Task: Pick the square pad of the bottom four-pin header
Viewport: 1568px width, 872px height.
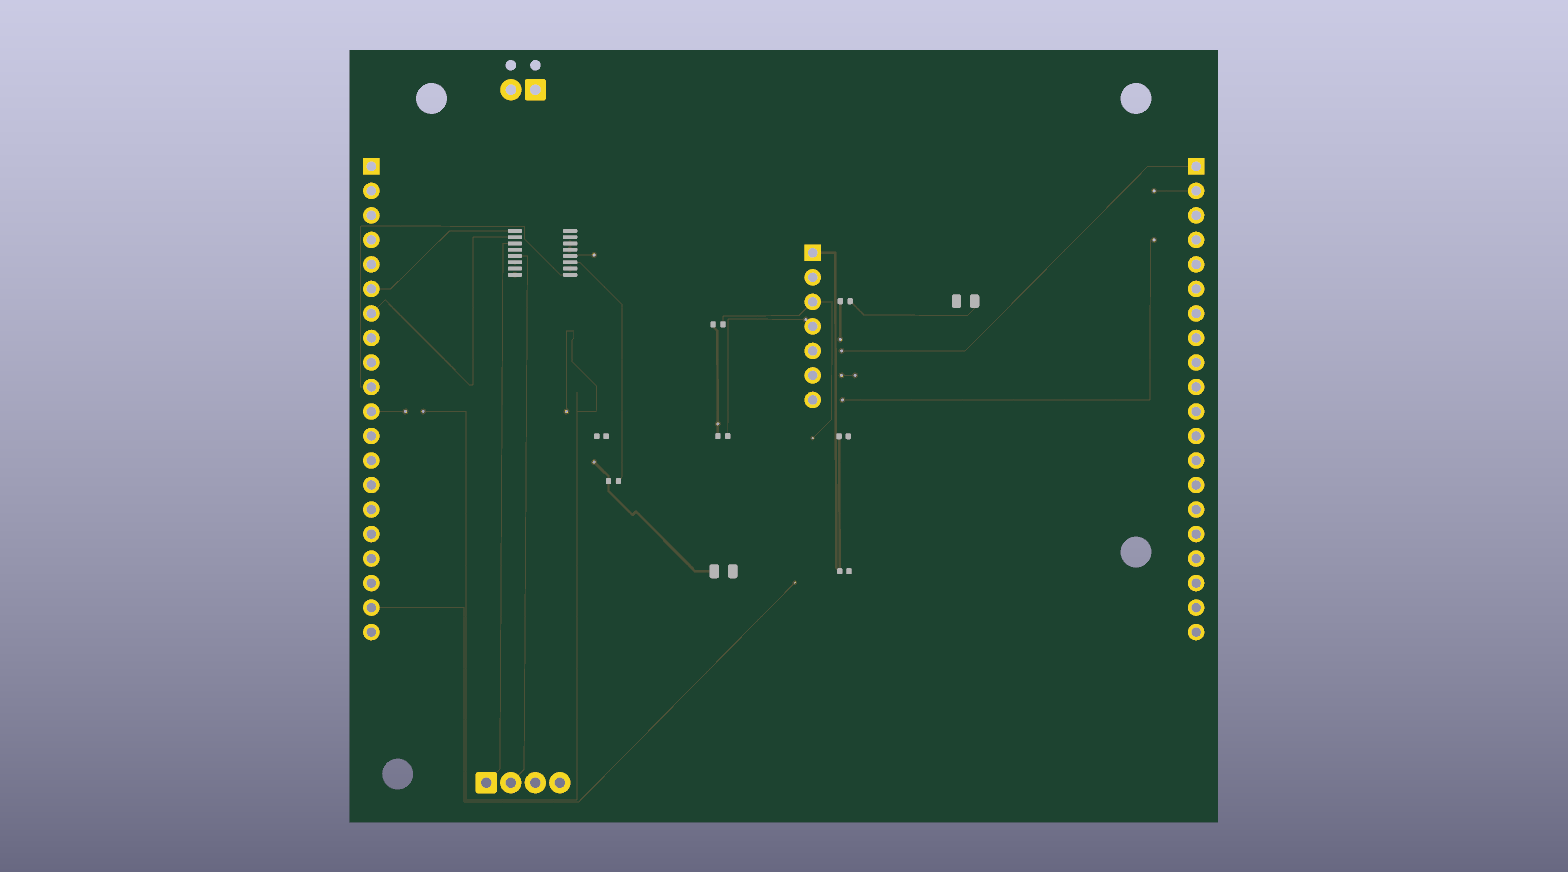Action: click(486, 783)
